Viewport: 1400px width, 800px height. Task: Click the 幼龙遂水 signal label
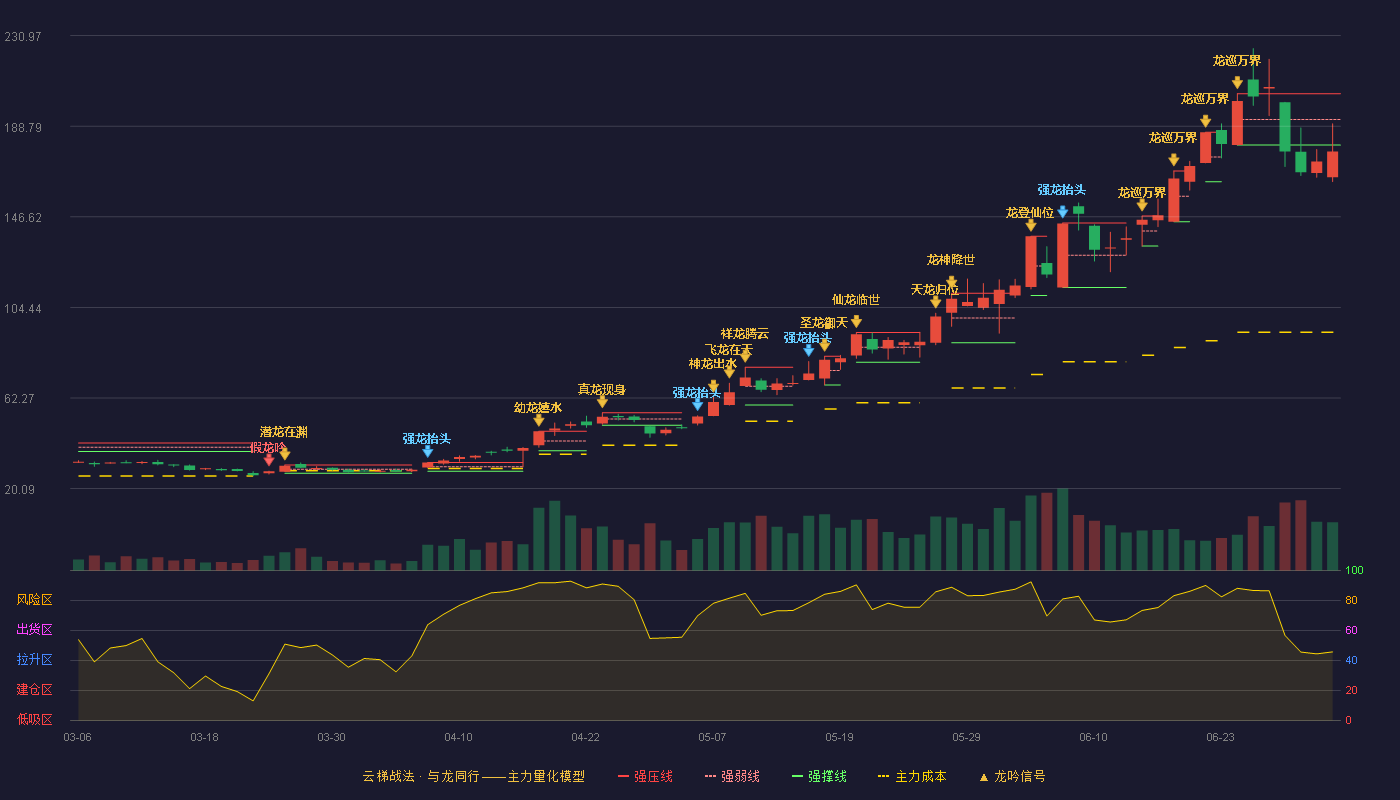[538, 408]
